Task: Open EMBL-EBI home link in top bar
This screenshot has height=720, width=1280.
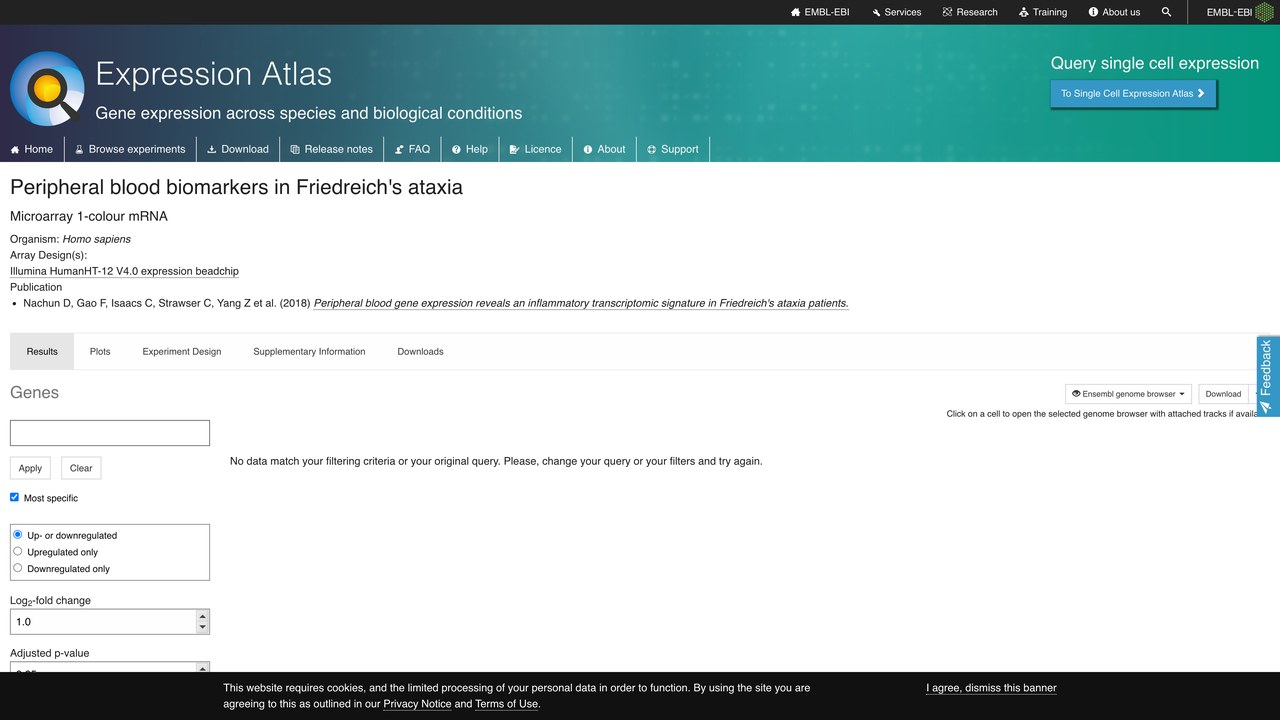Action: pos(820,12)
